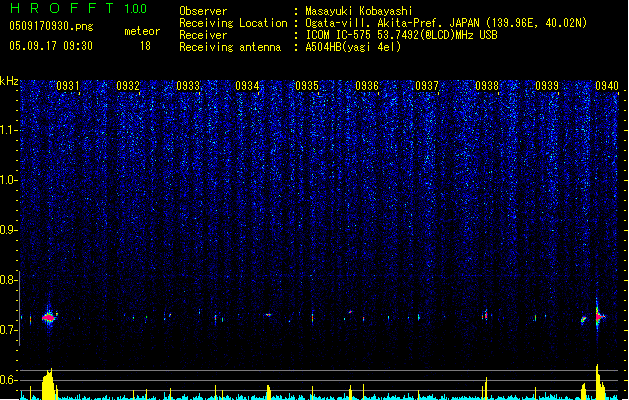Click the strong meteor echo near 0940
629x400 pixels.
pyautogui.click(x=599, y=317)
